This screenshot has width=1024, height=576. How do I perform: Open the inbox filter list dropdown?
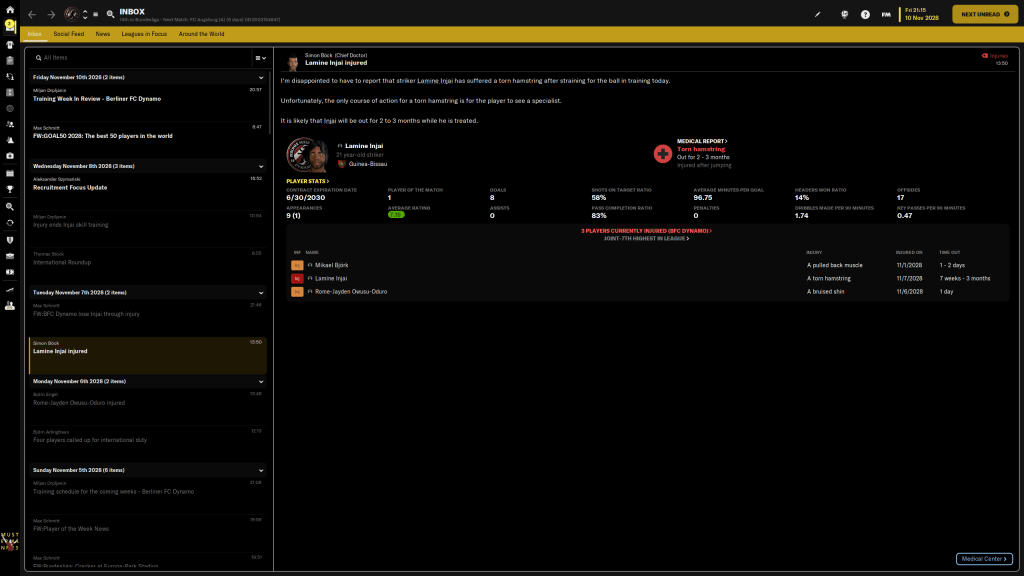click(260, 58)
